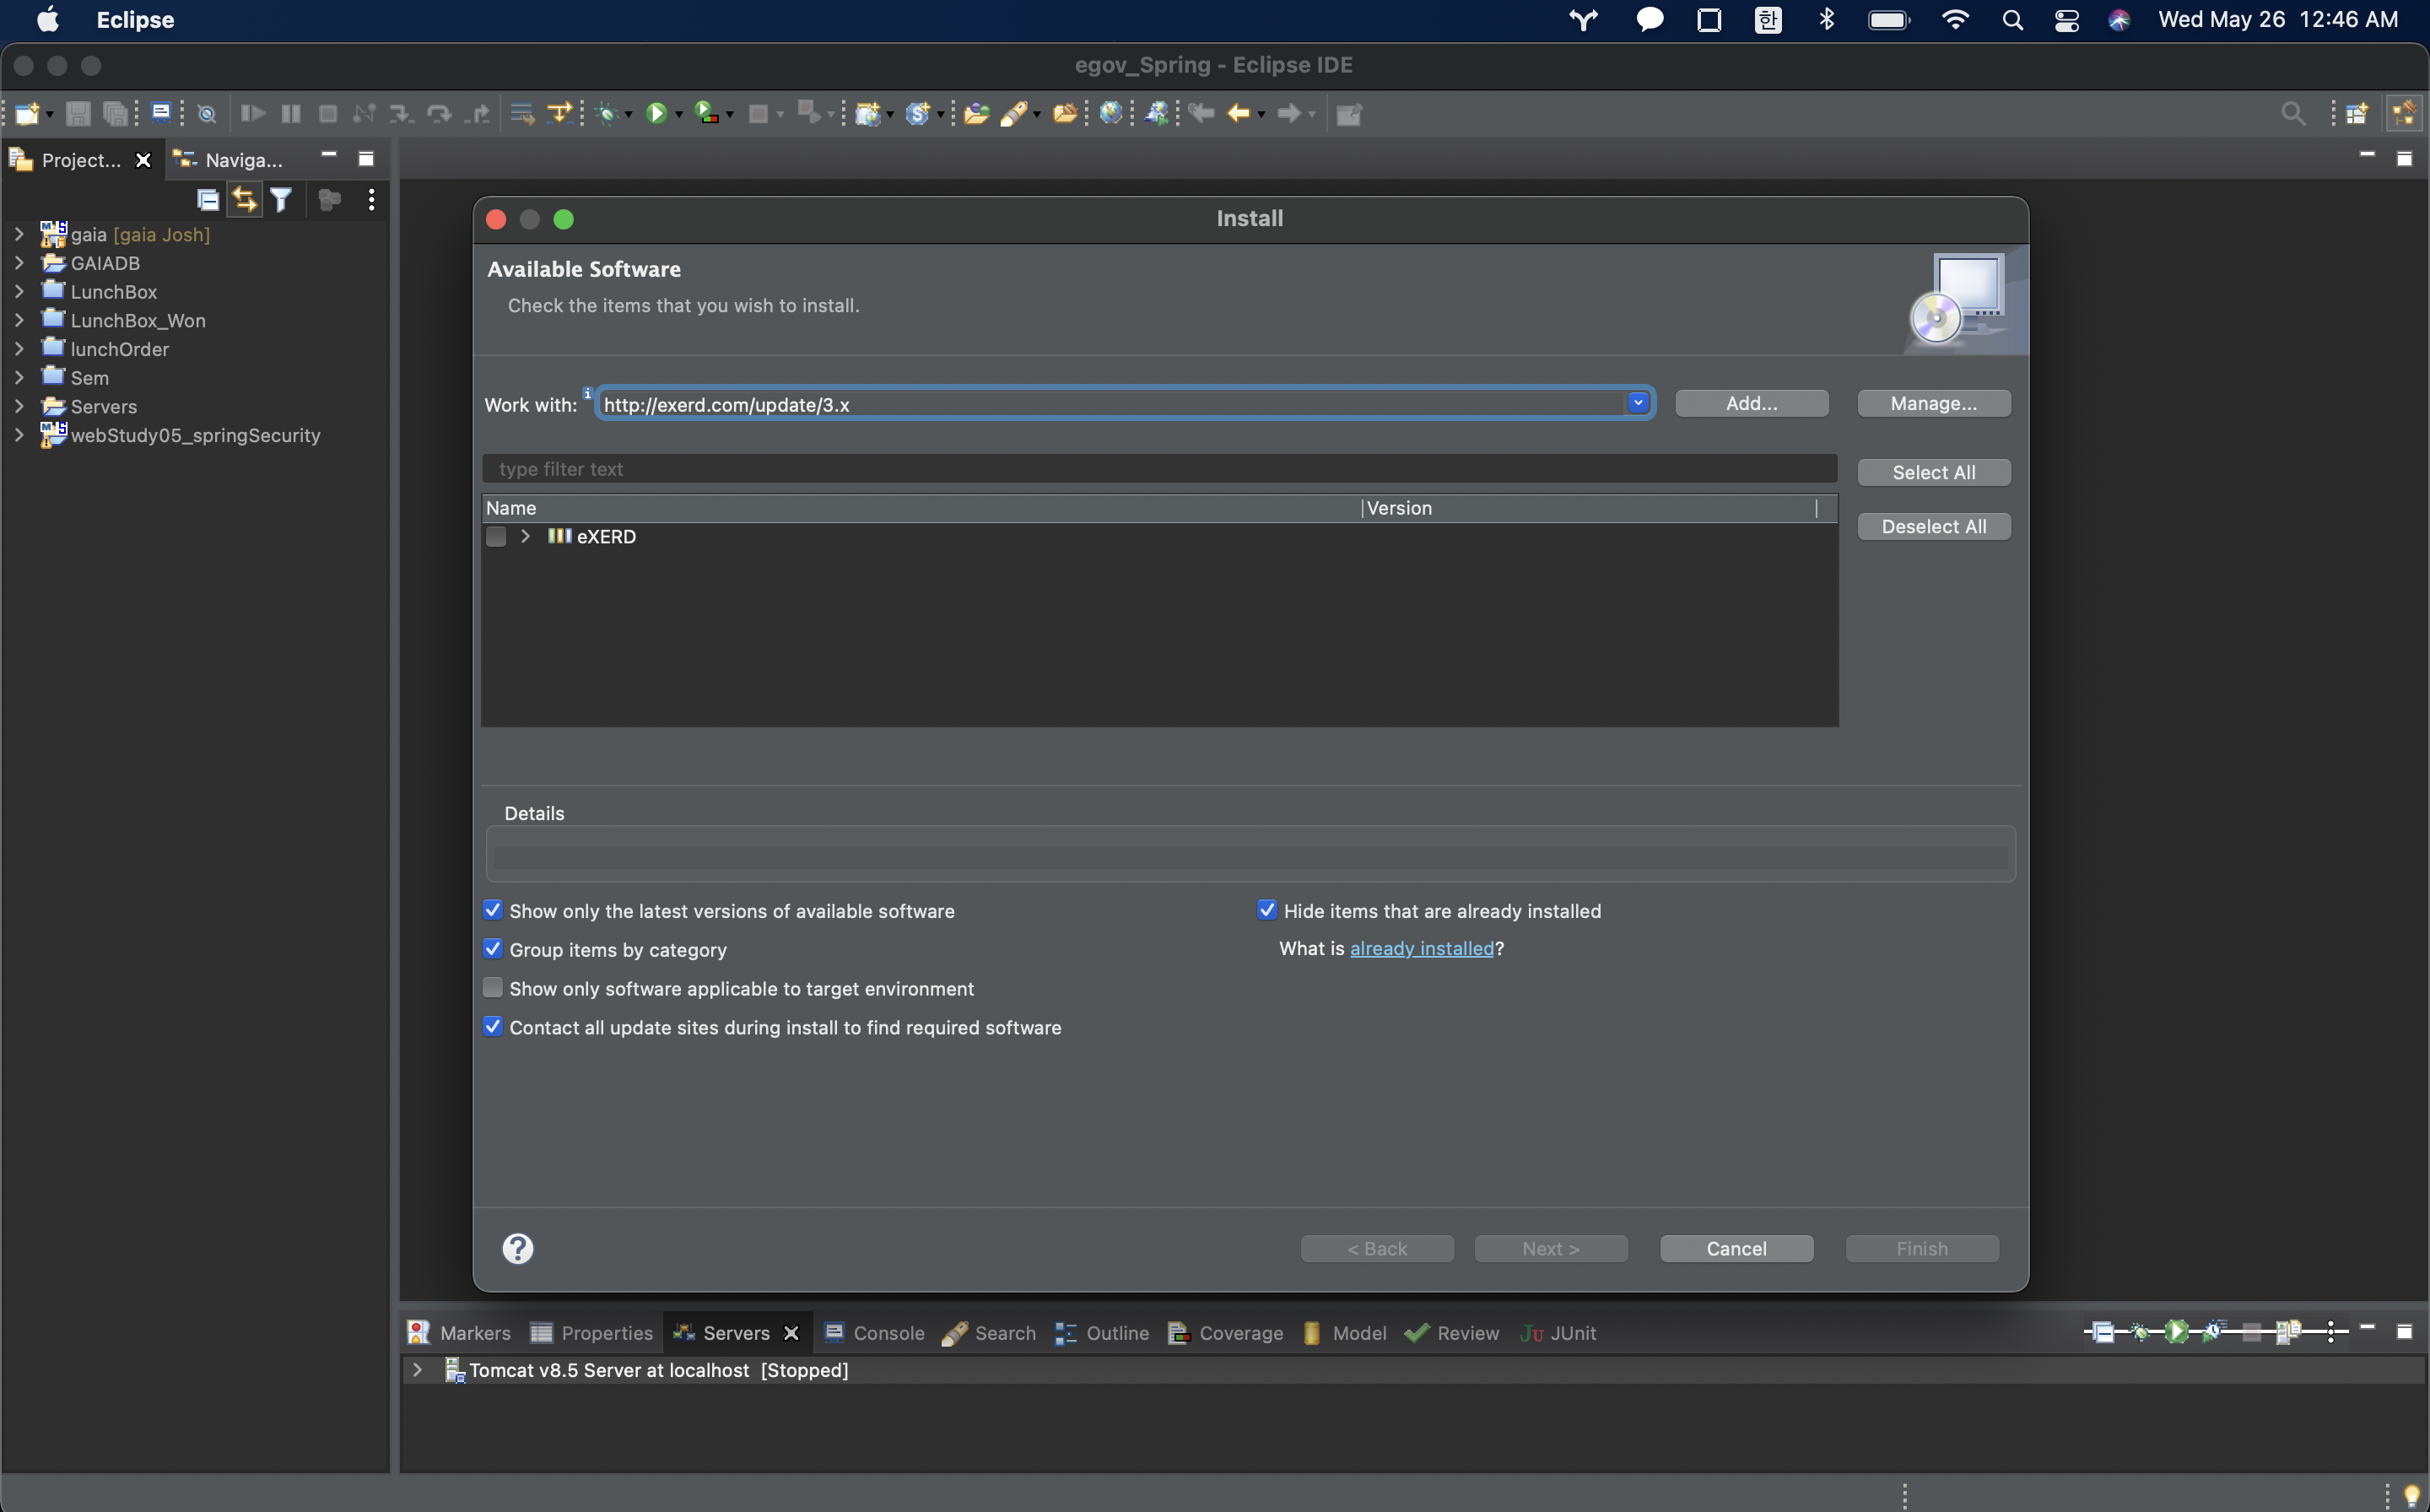2430x1512 pixels.
Task: Click Collapse All icon in Project Explorer
Action: [207, 200]
